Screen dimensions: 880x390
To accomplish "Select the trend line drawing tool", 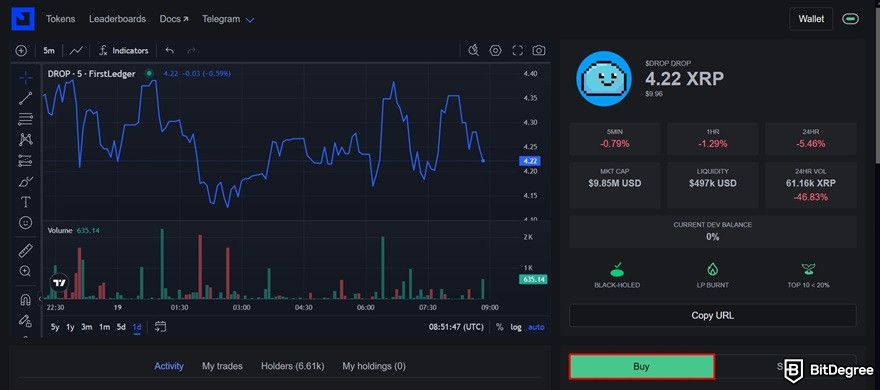I will (26, 98).
